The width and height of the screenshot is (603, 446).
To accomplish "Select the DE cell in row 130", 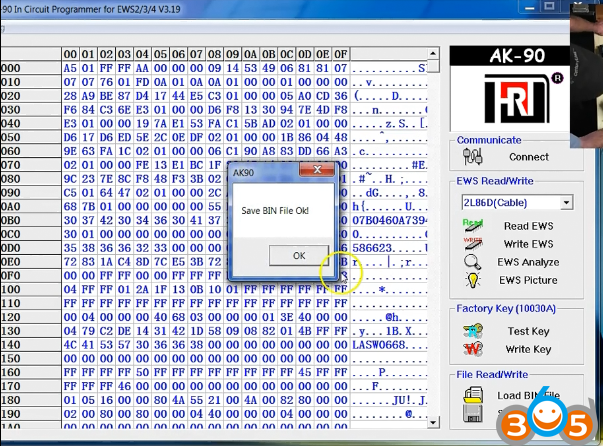I will [x=124, y=331].
